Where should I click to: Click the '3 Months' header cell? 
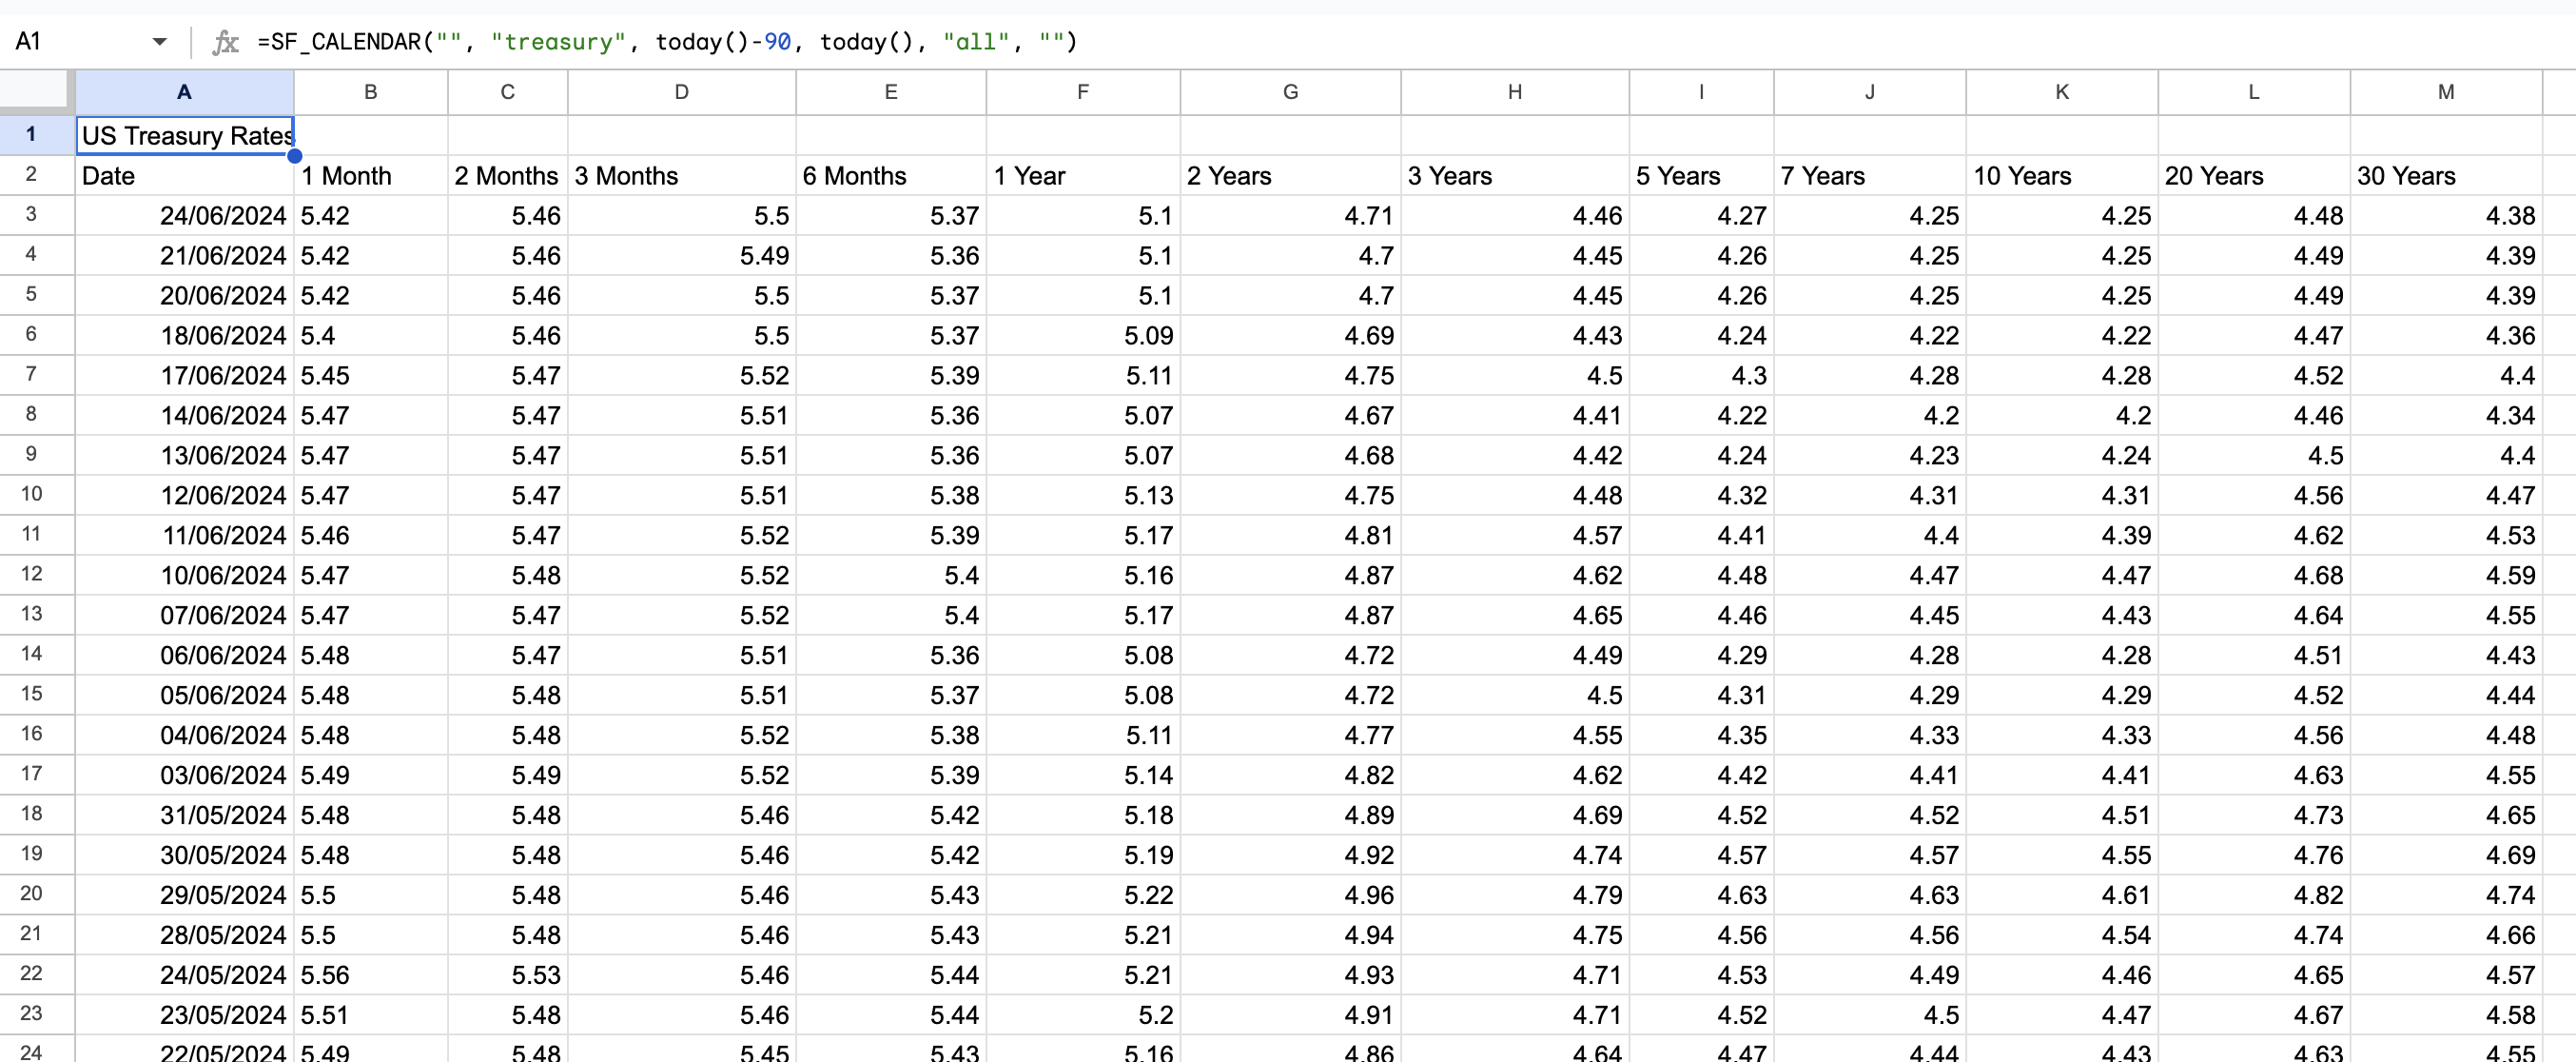[682, 175]
